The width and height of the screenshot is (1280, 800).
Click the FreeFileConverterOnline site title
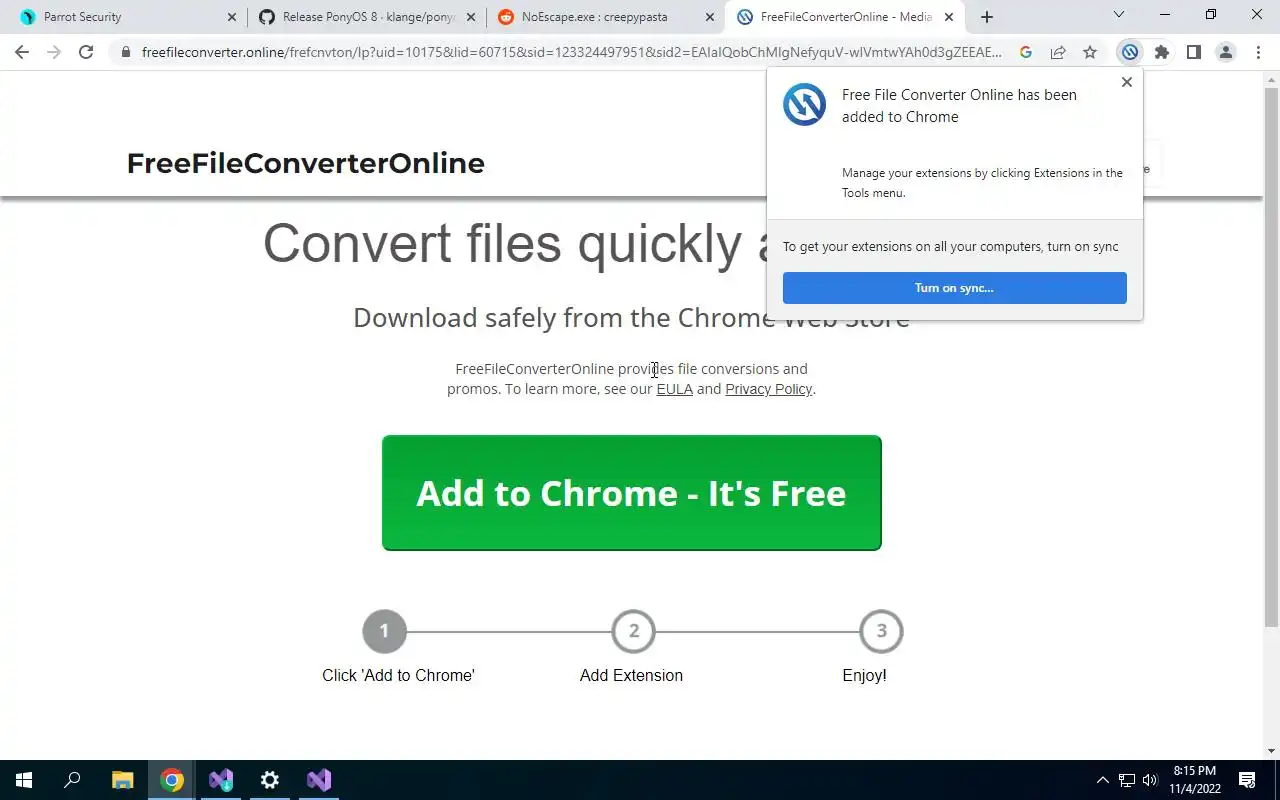point(305,163)
